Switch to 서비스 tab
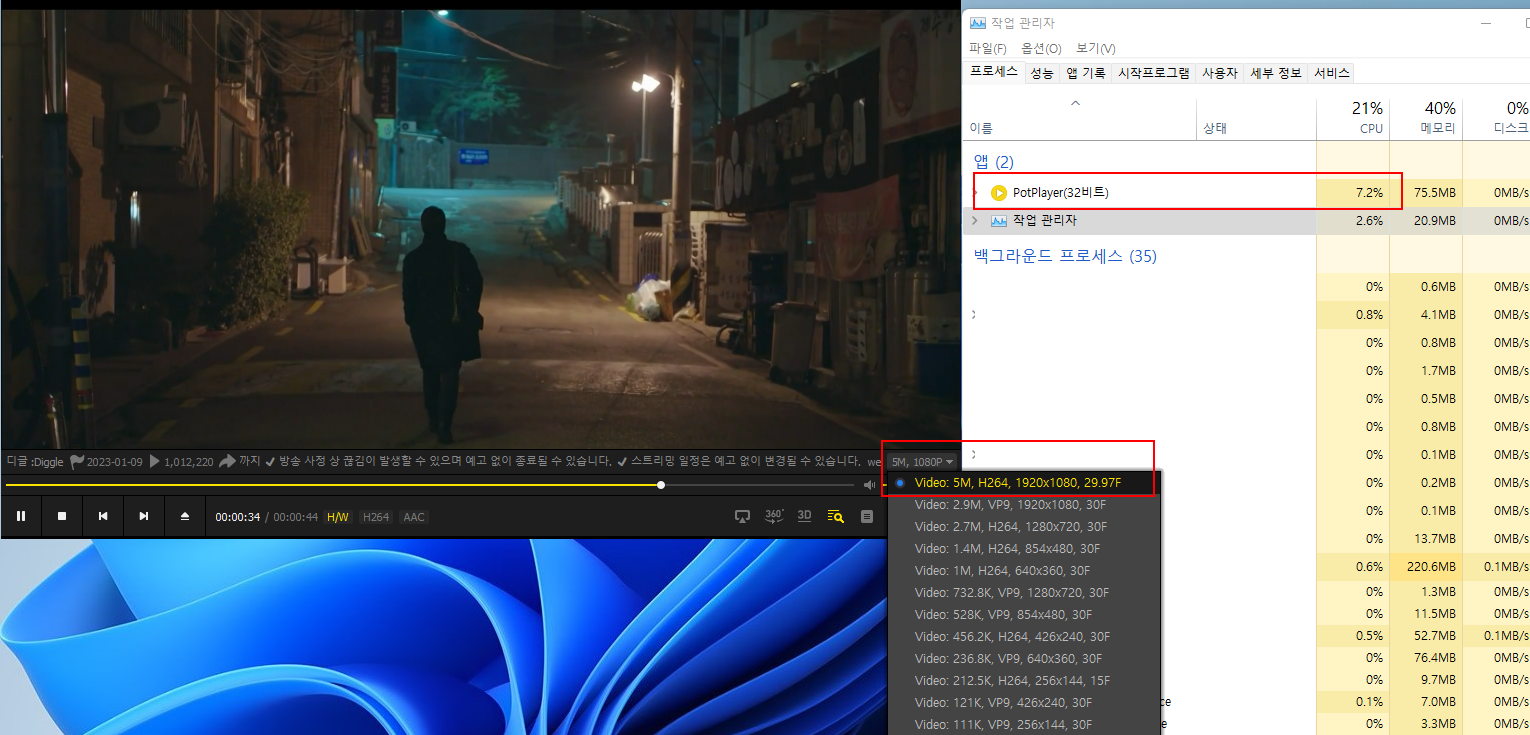 pyautogui.click(x=1332, y=73)
